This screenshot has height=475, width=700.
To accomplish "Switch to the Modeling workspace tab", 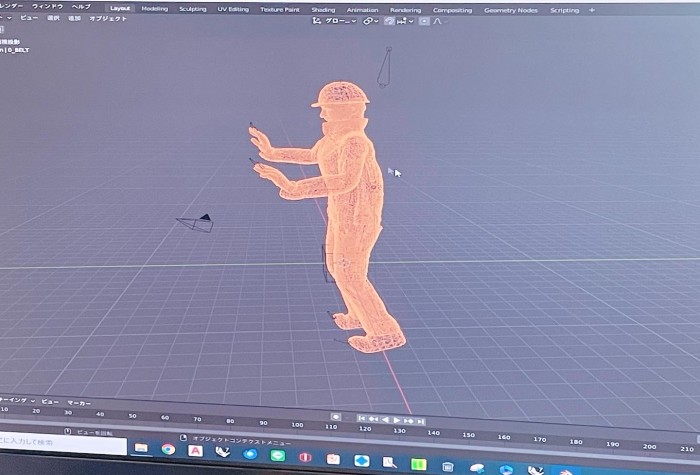I will [x=155, y=9].
